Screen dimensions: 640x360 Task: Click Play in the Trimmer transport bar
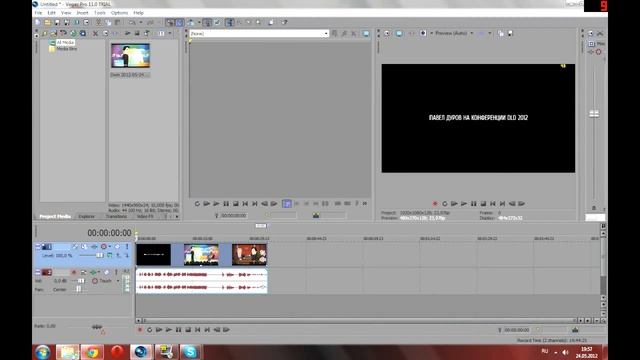(216, 203)
